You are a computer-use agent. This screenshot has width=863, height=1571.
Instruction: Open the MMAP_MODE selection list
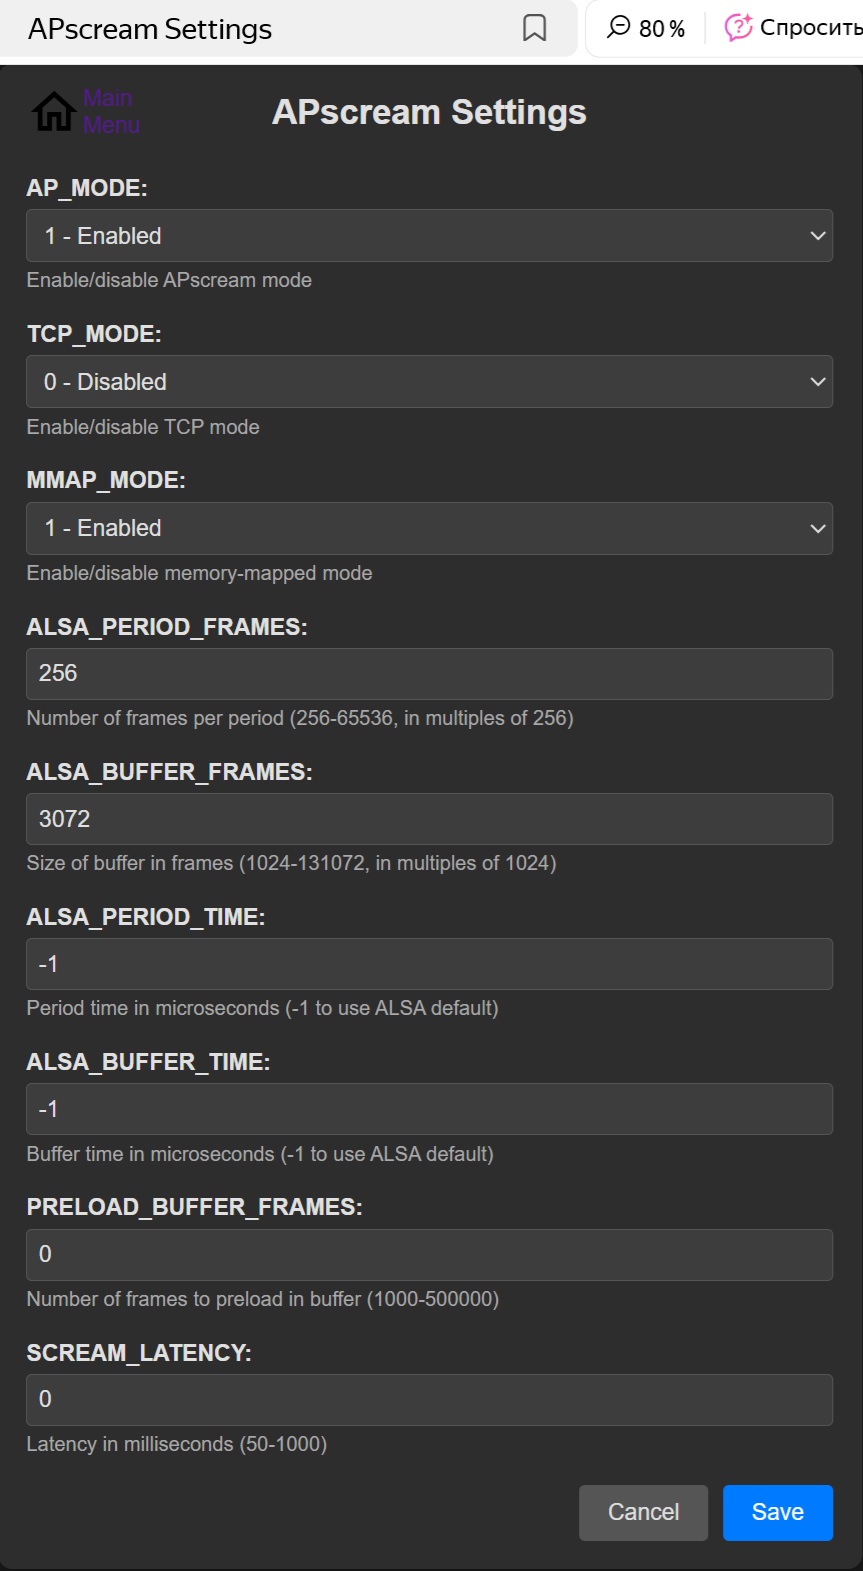[x=429, y=528]
